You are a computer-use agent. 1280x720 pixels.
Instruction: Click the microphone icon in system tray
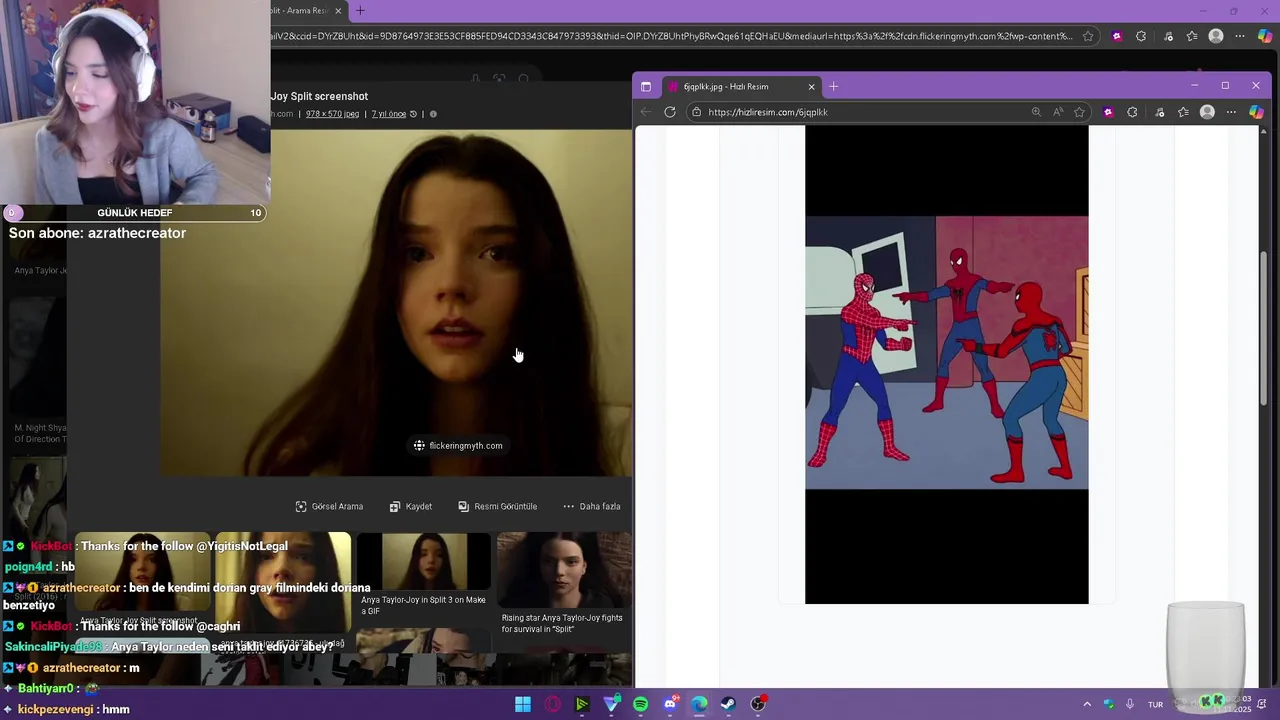(x=1130, y=704)
